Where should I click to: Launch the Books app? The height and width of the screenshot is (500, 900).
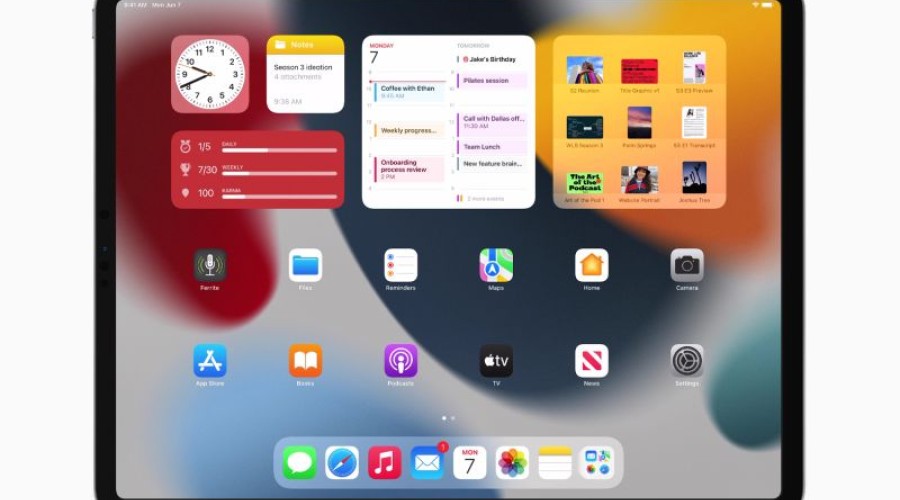(x=305, y=361)
